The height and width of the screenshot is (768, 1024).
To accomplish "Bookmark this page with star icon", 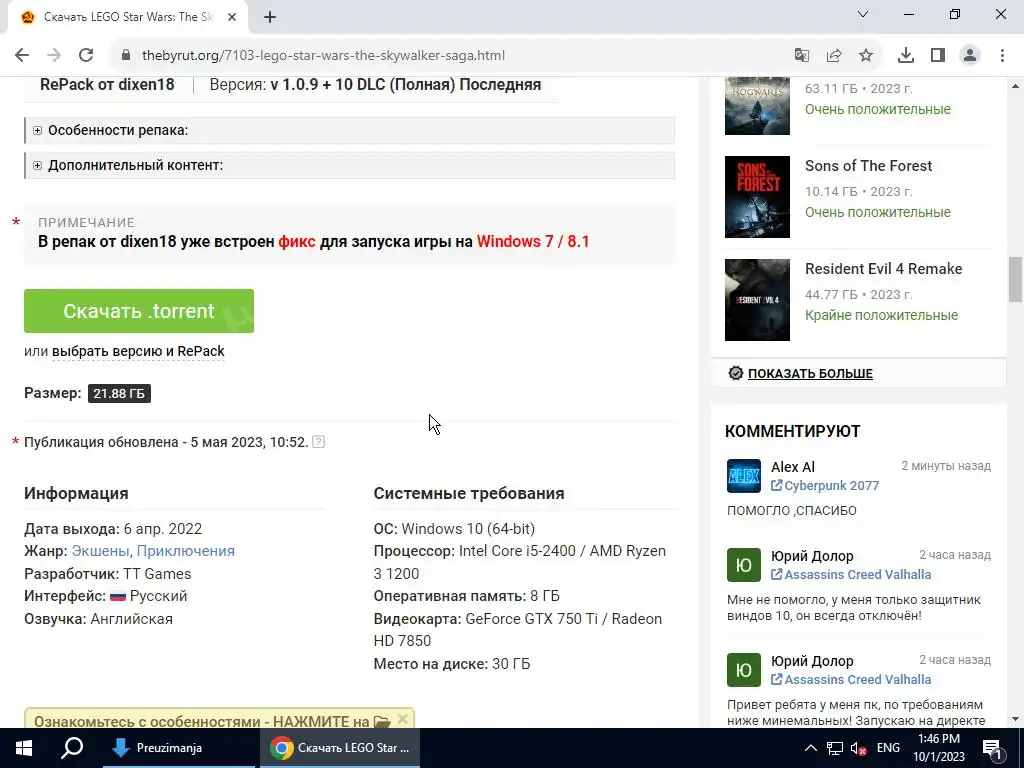I will (x=866, y=56).
